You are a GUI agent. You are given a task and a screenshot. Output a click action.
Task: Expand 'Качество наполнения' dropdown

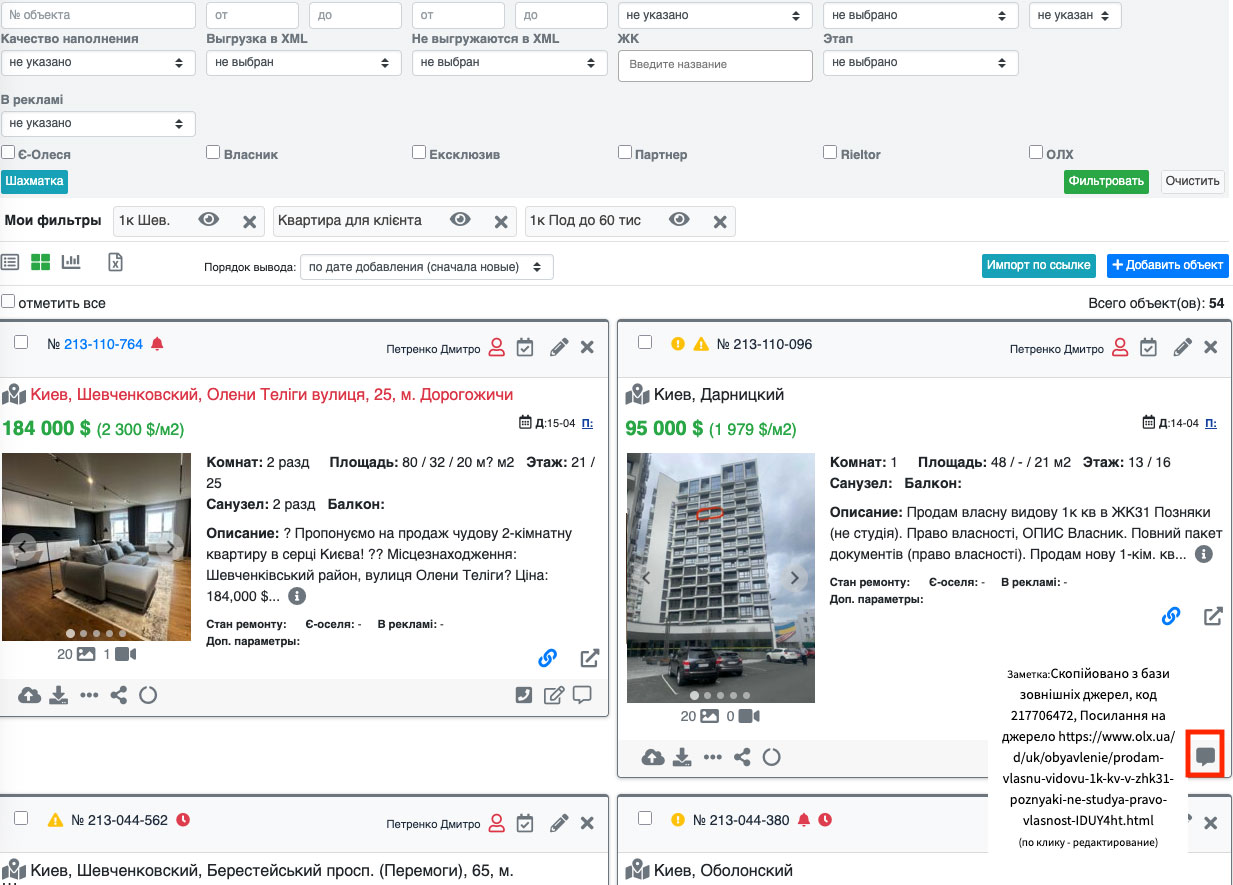tap(98, 62)
